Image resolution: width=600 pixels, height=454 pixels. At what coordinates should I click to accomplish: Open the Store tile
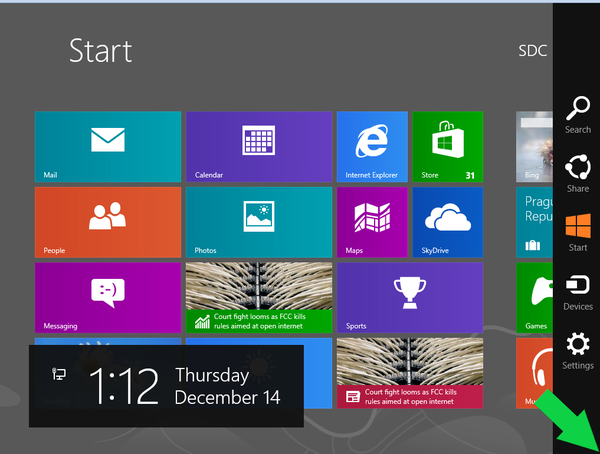pos(448,147)
